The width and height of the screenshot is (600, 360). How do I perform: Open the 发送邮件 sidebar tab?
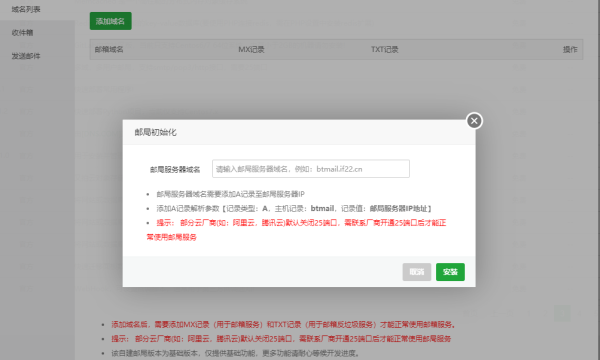pyautogui.click(x=26, y=56)
